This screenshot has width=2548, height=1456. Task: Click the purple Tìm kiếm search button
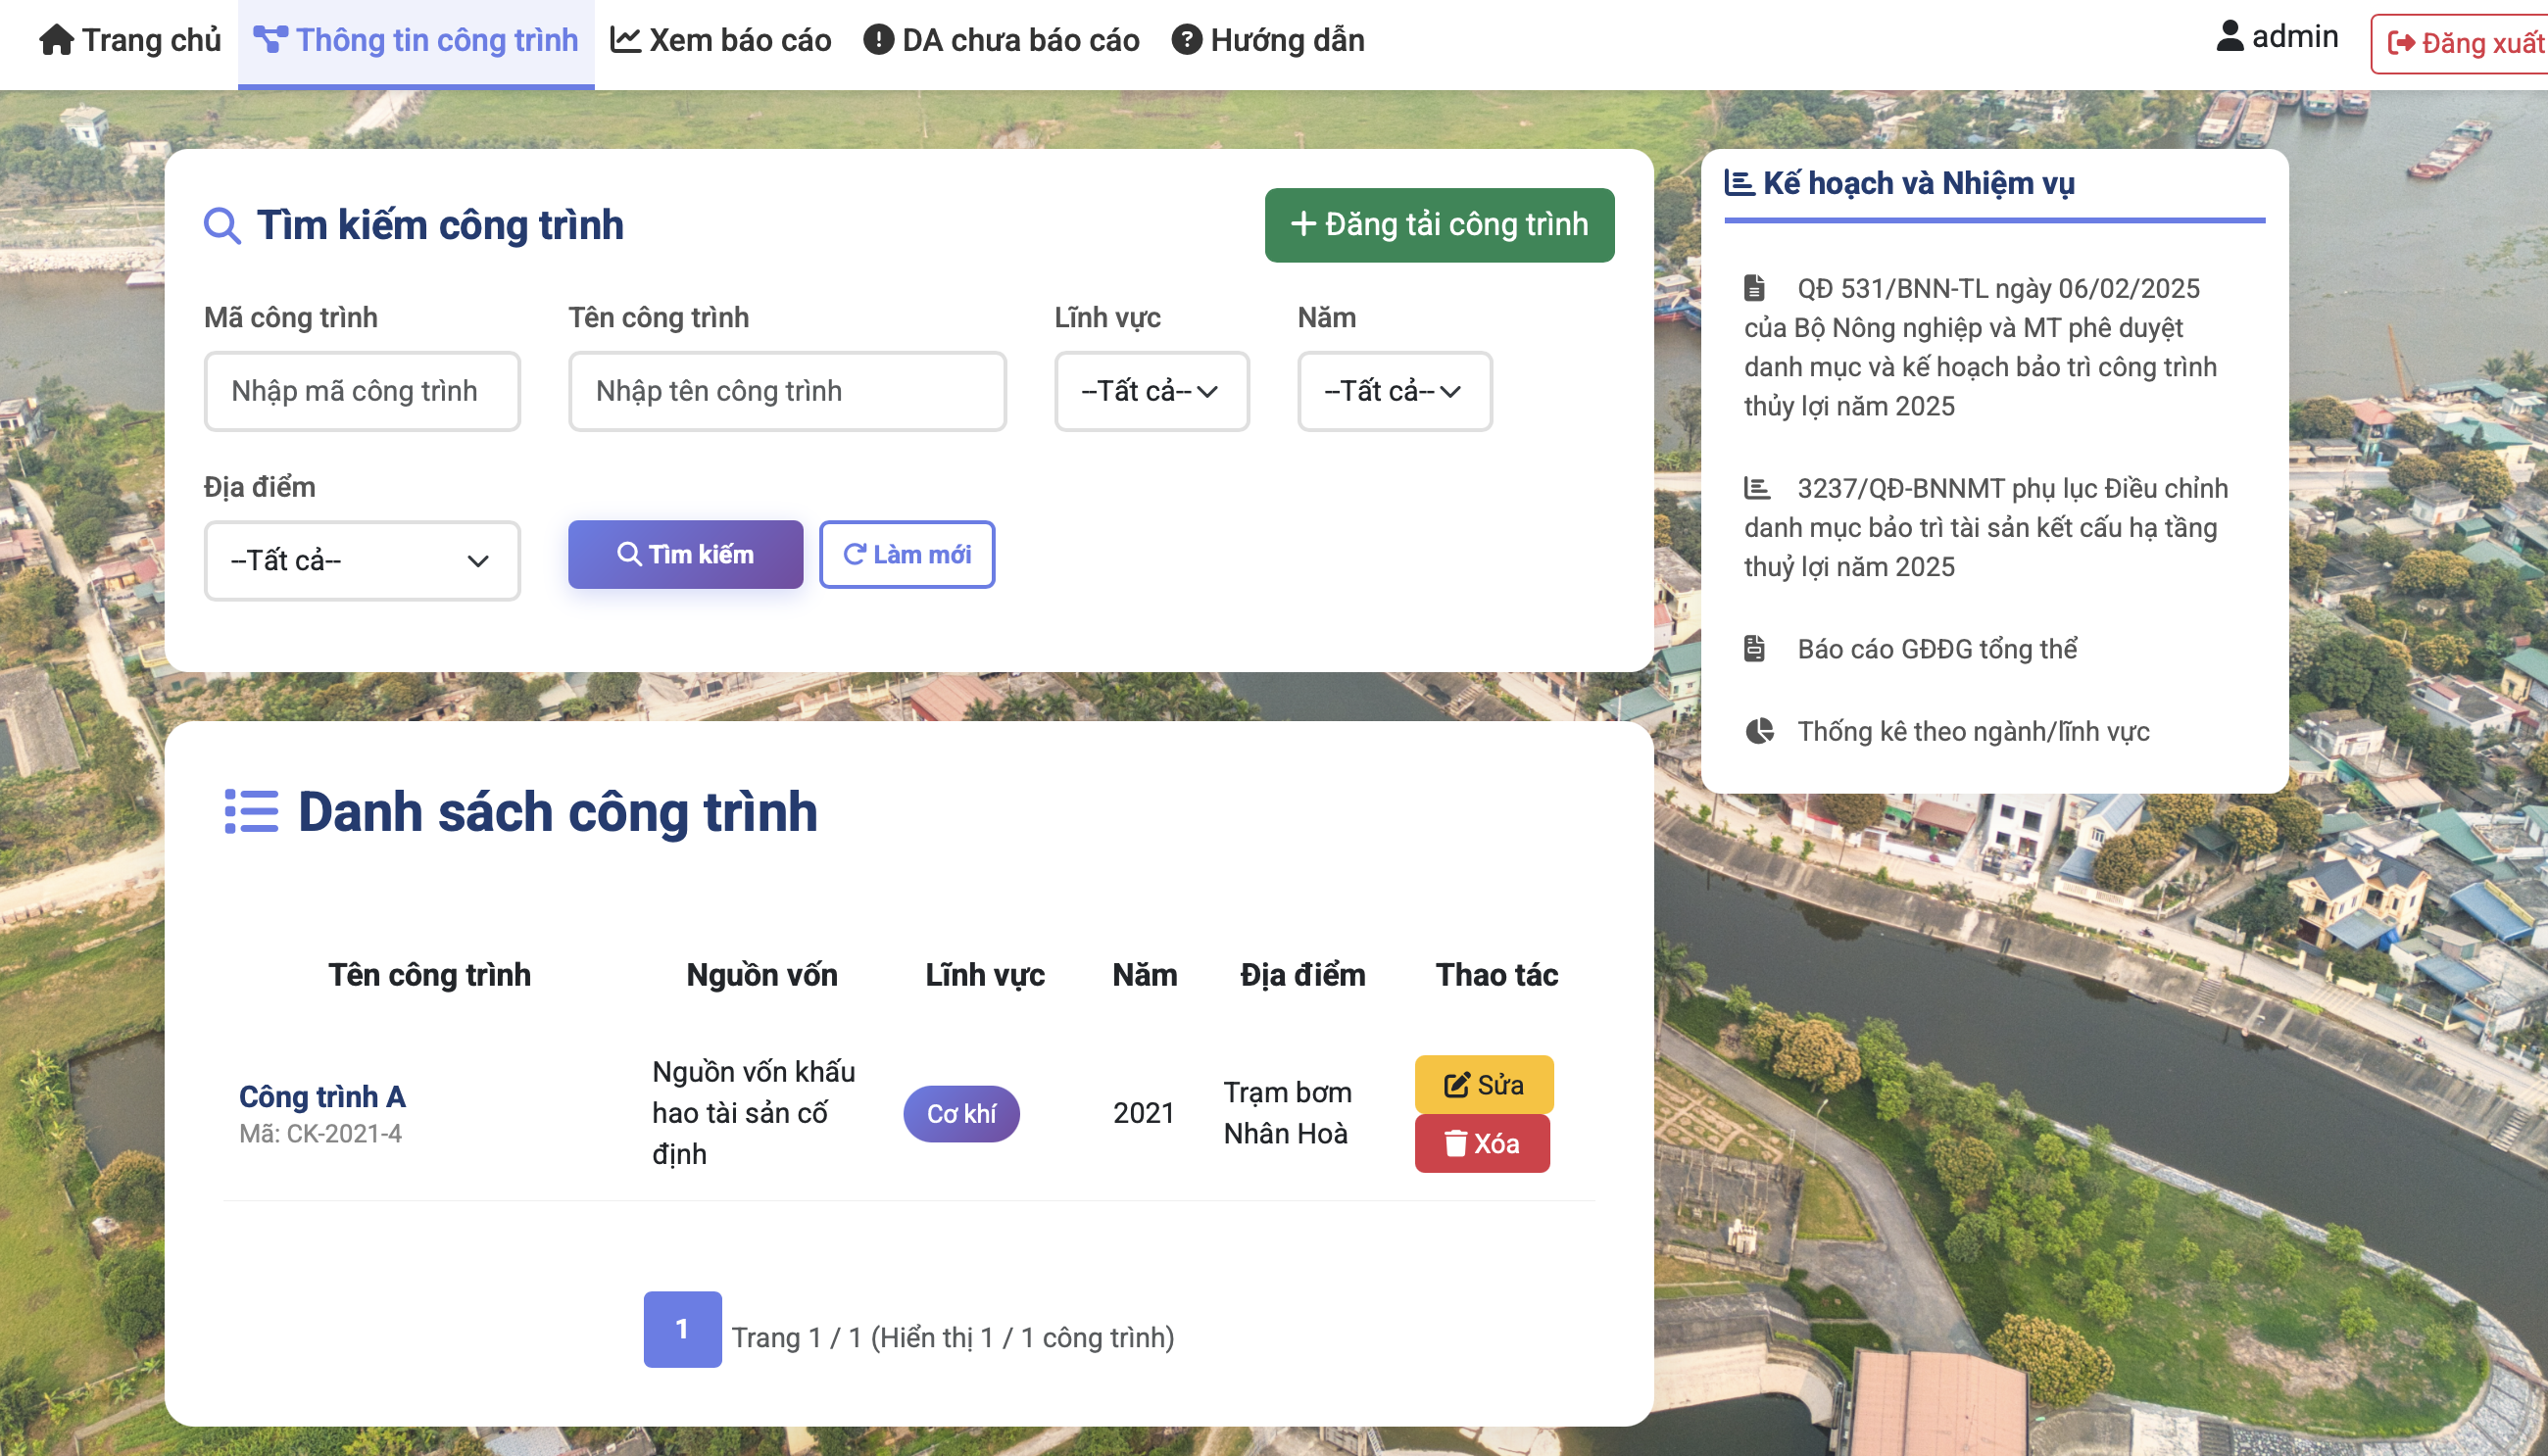(685, 554)
